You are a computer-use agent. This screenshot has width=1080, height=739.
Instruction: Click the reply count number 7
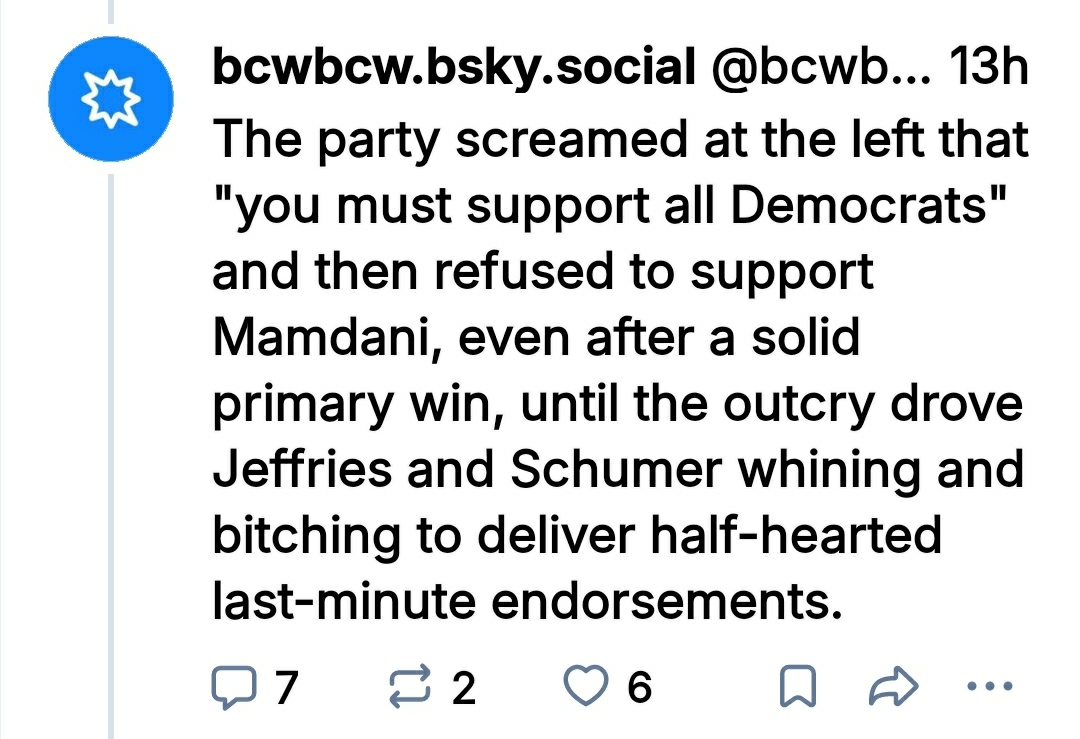(x=287, y=687)
